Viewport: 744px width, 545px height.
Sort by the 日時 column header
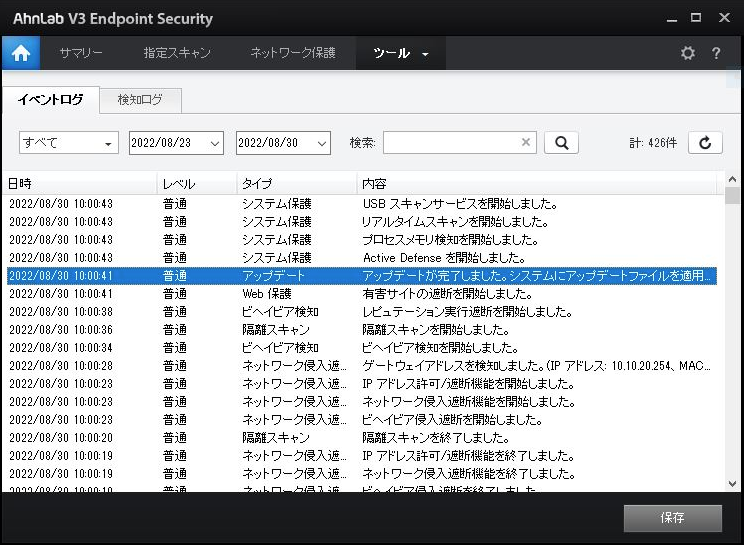point(81,184)
